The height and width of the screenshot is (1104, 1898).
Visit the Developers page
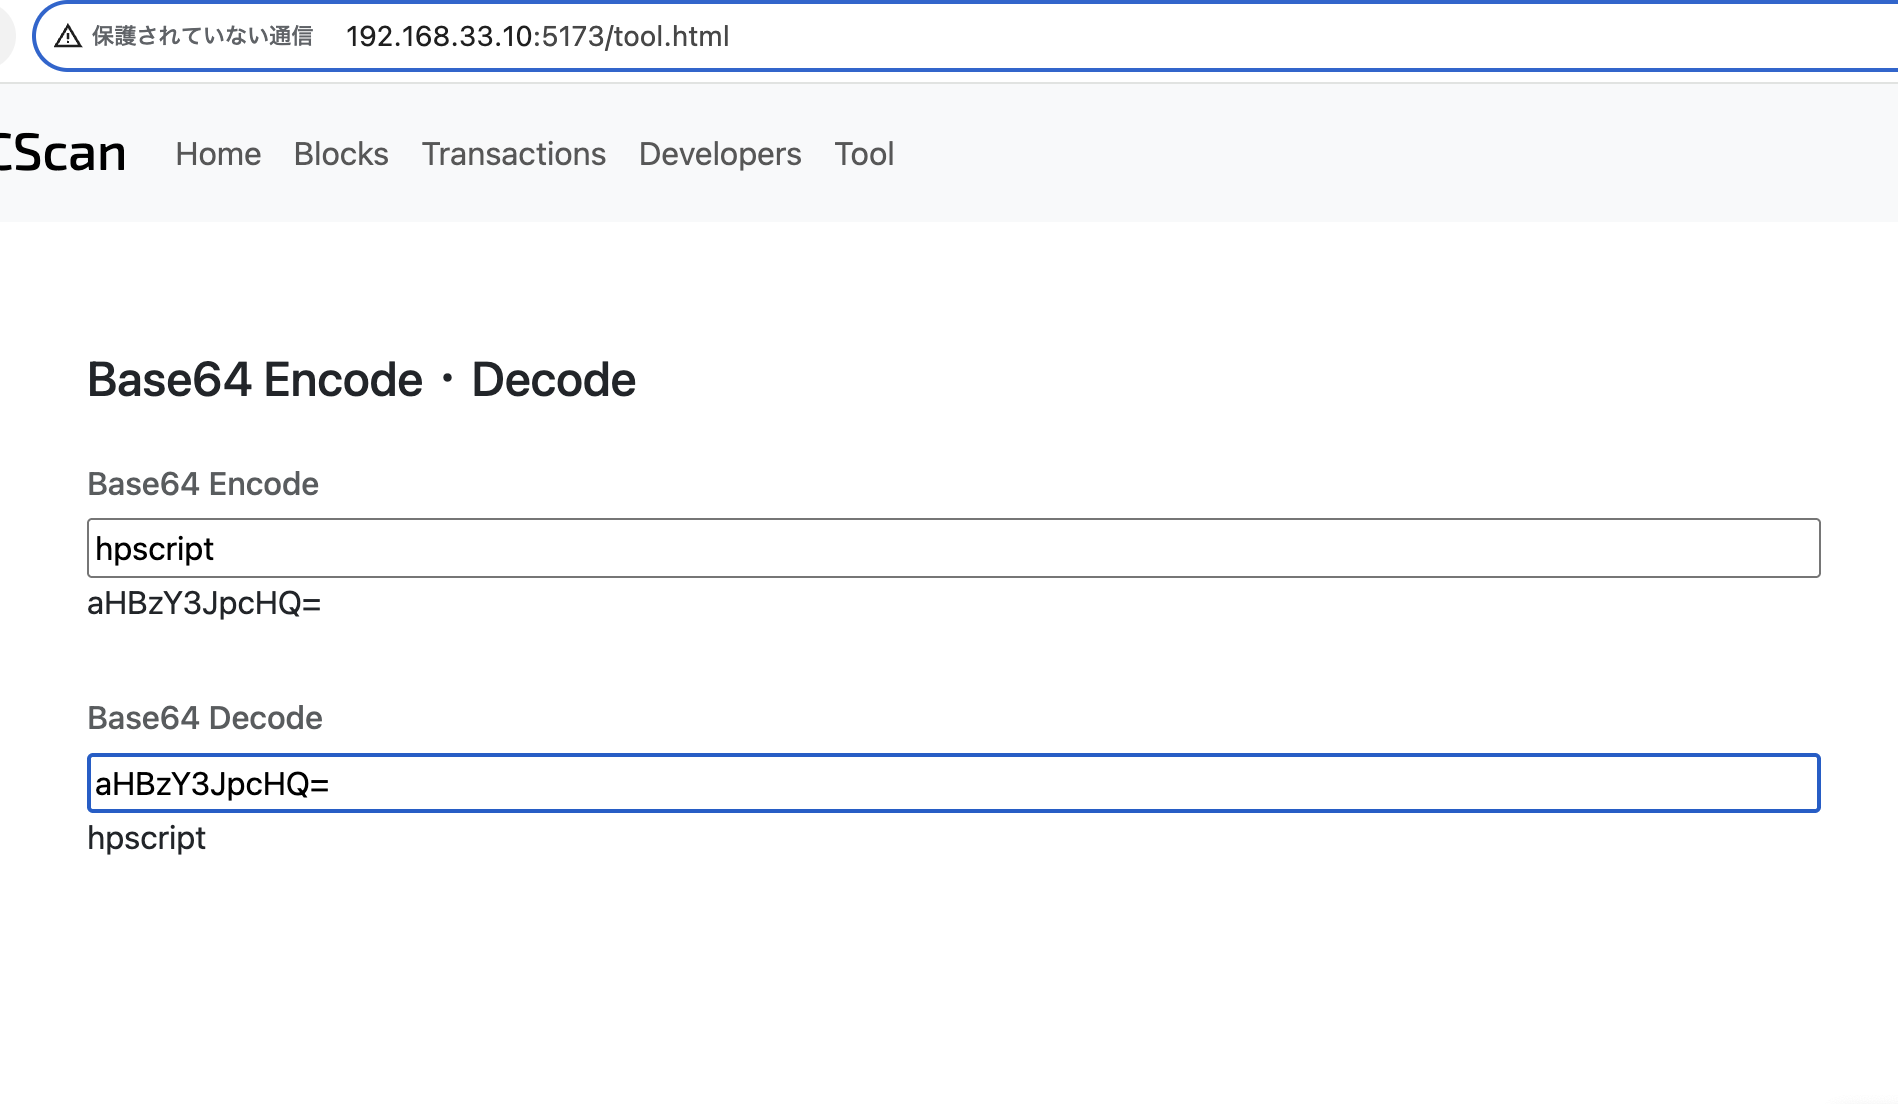click(719, 154)
